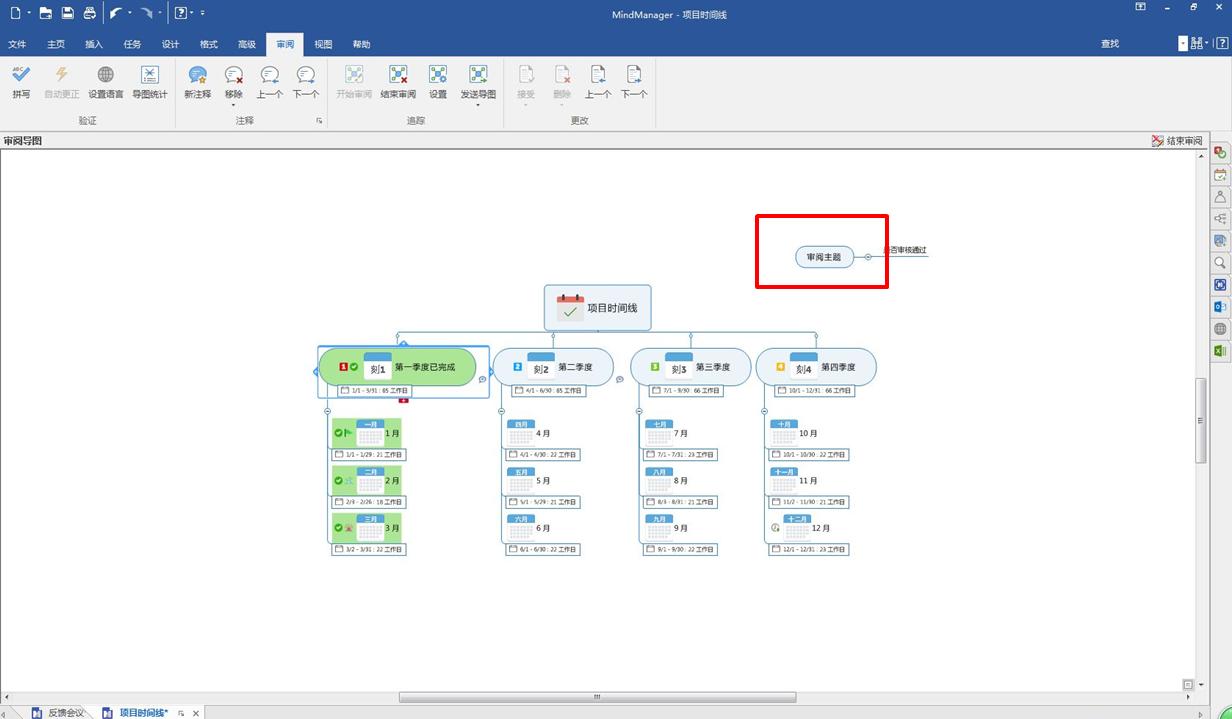Open 设置语言 language settings
Image resolution: width=1232 pixels, height=719 pixels.
pyautogui.click(x=105, y=81)
